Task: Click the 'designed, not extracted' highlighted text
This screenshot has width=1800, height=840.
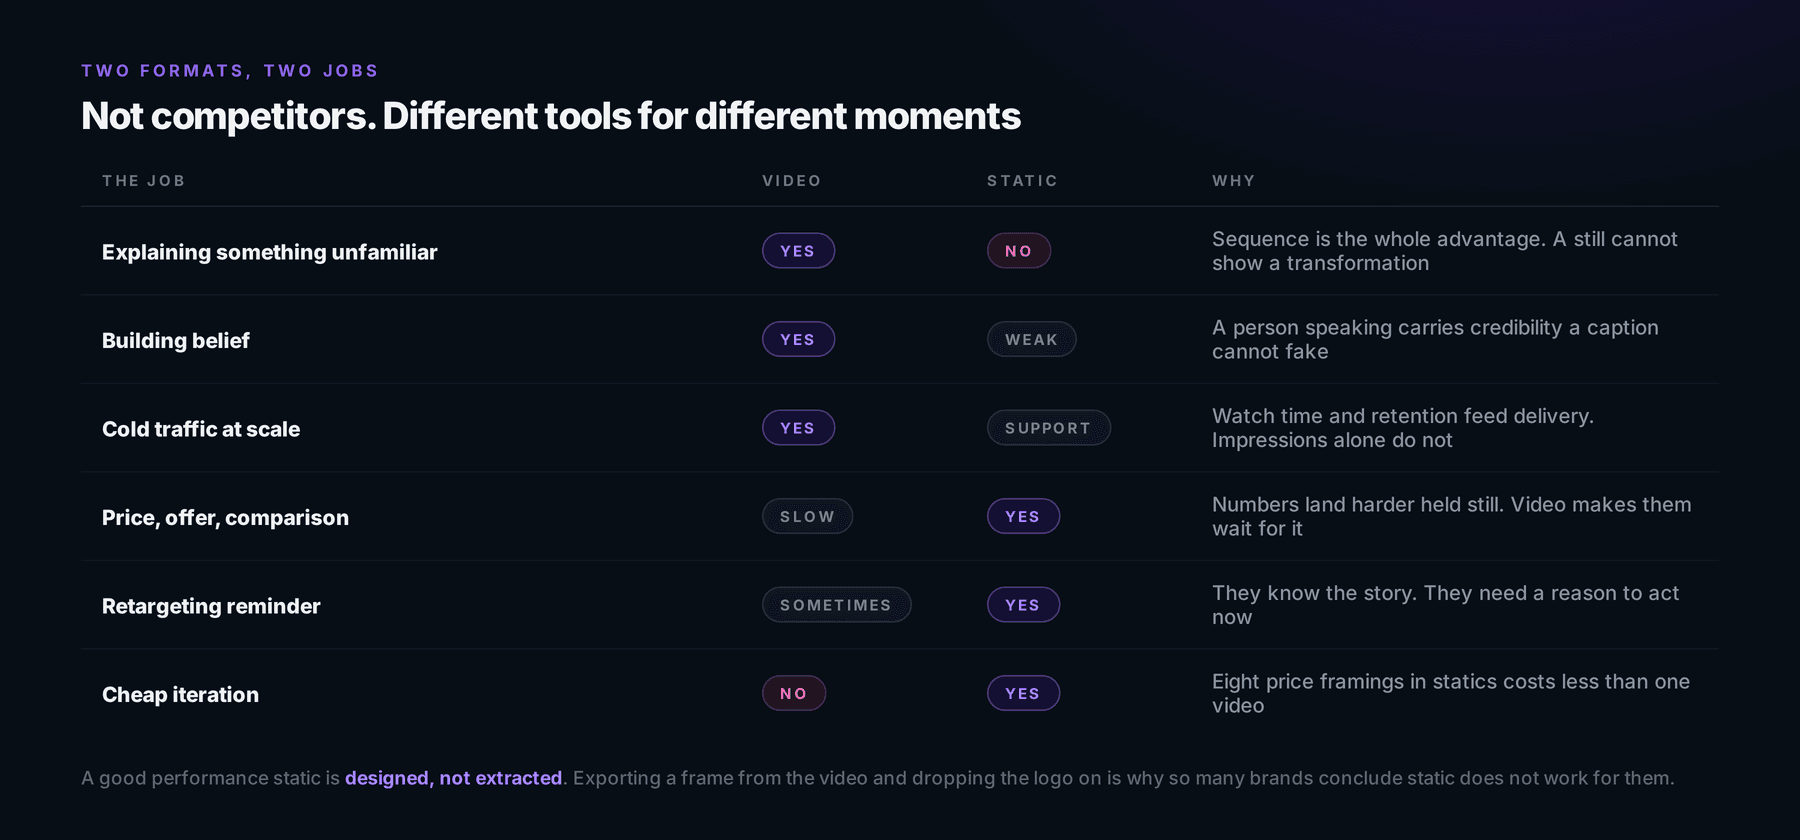Action: [454, 778]
